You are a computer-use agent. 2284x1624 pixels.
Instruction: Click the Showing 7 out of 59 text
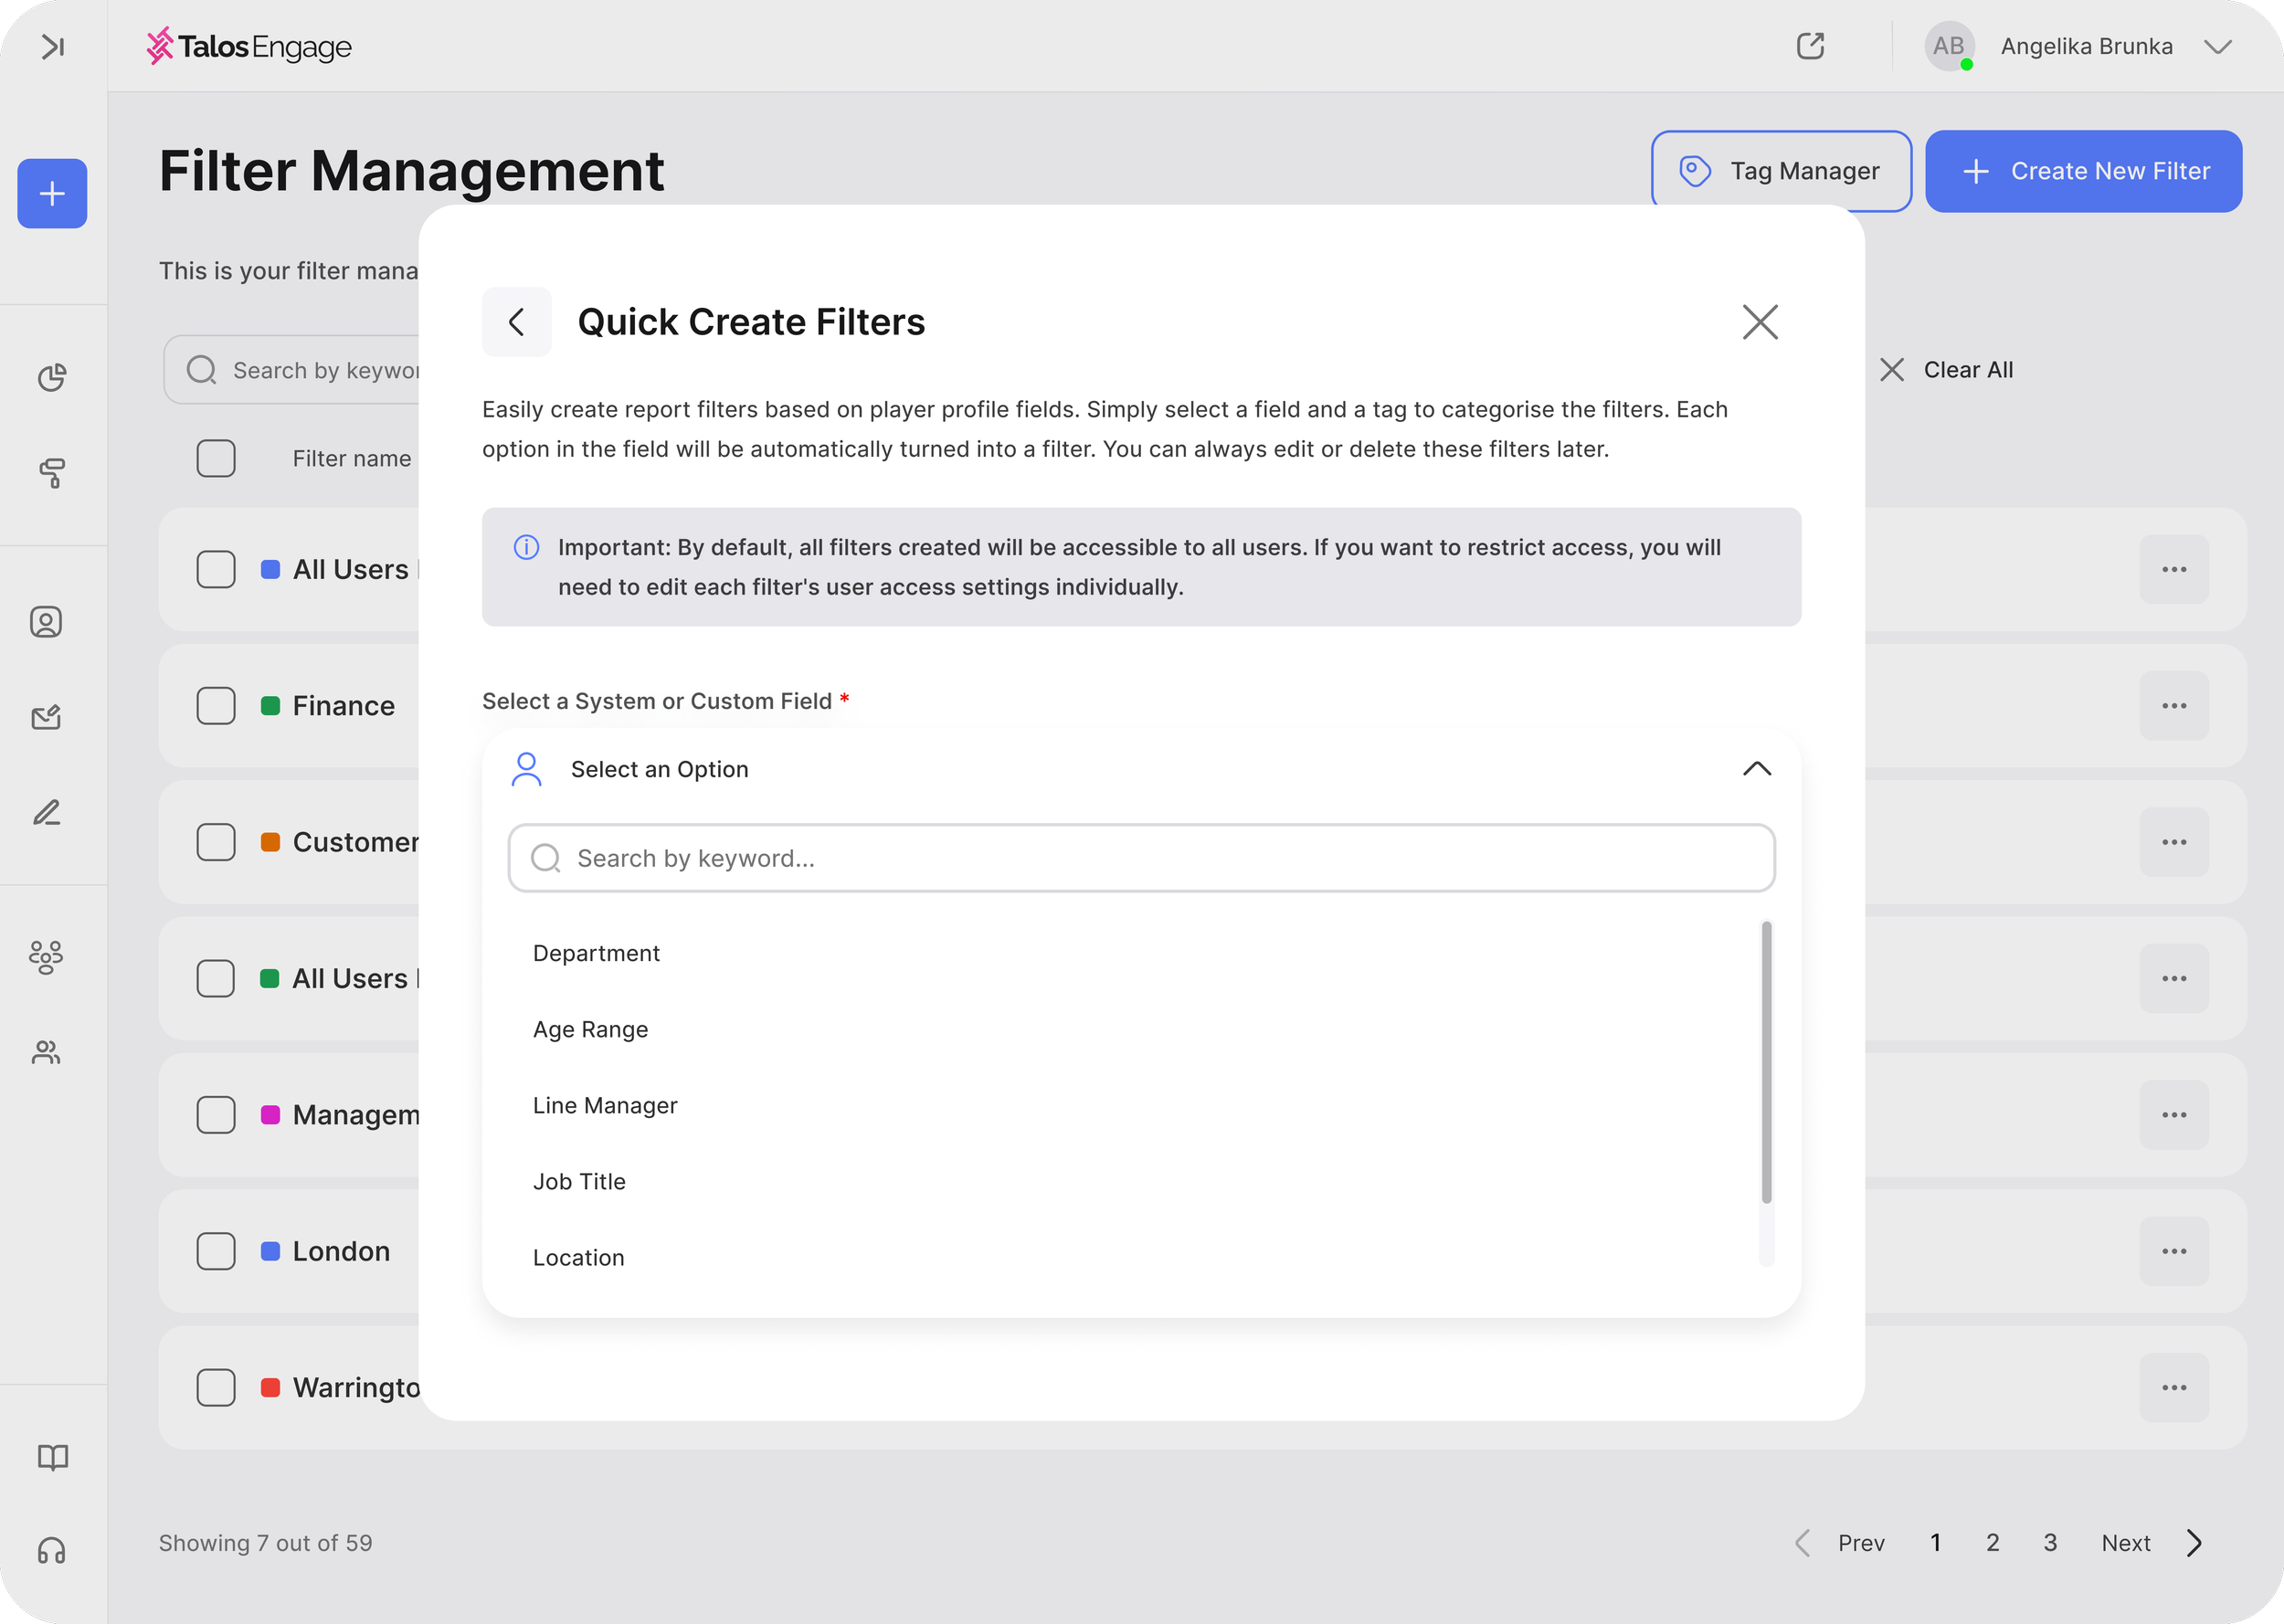tap(265, 1543)
